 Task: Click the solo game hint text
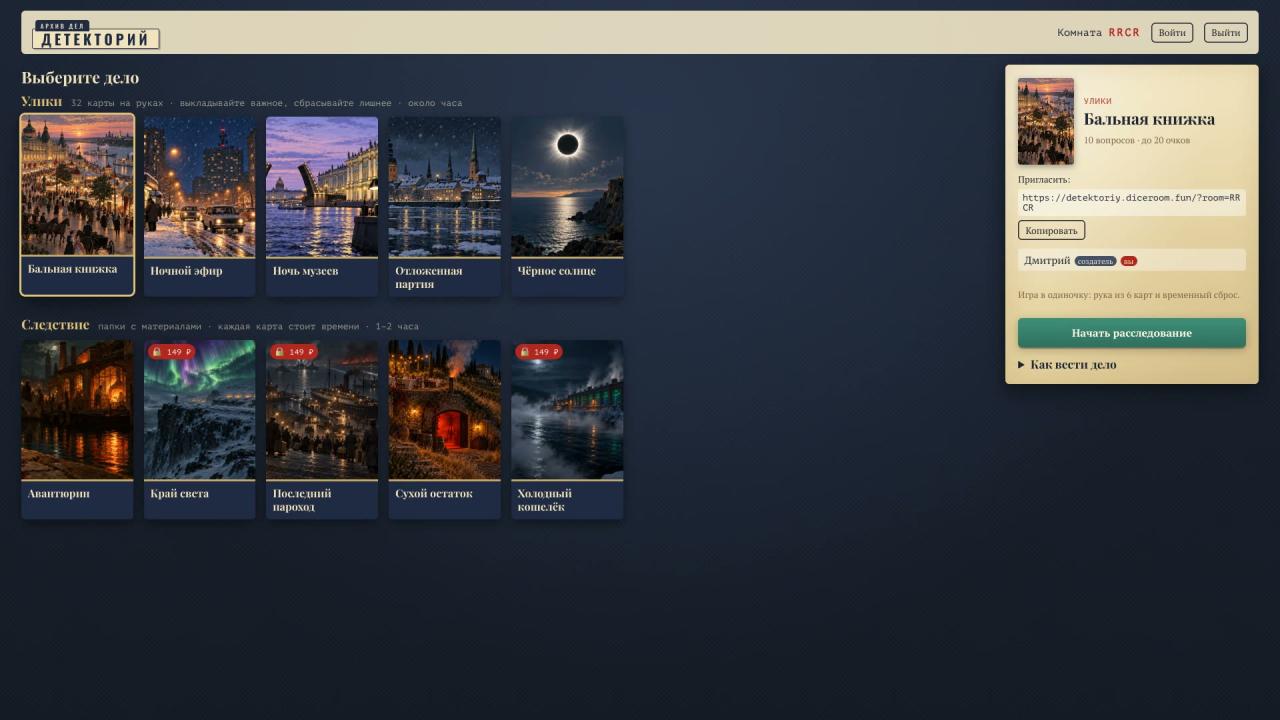tap(1129, 295)
